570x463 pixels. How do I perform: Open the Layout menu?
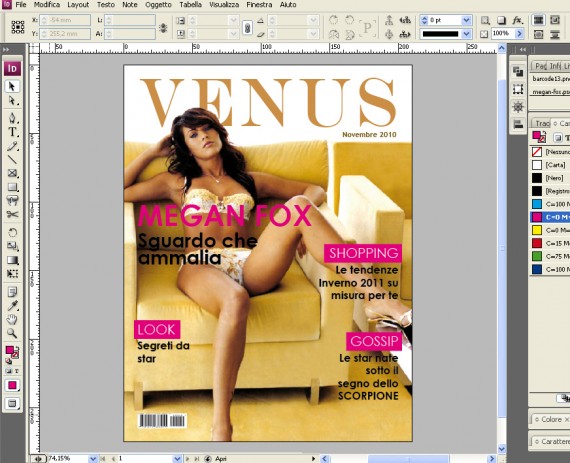pos(78,5)
